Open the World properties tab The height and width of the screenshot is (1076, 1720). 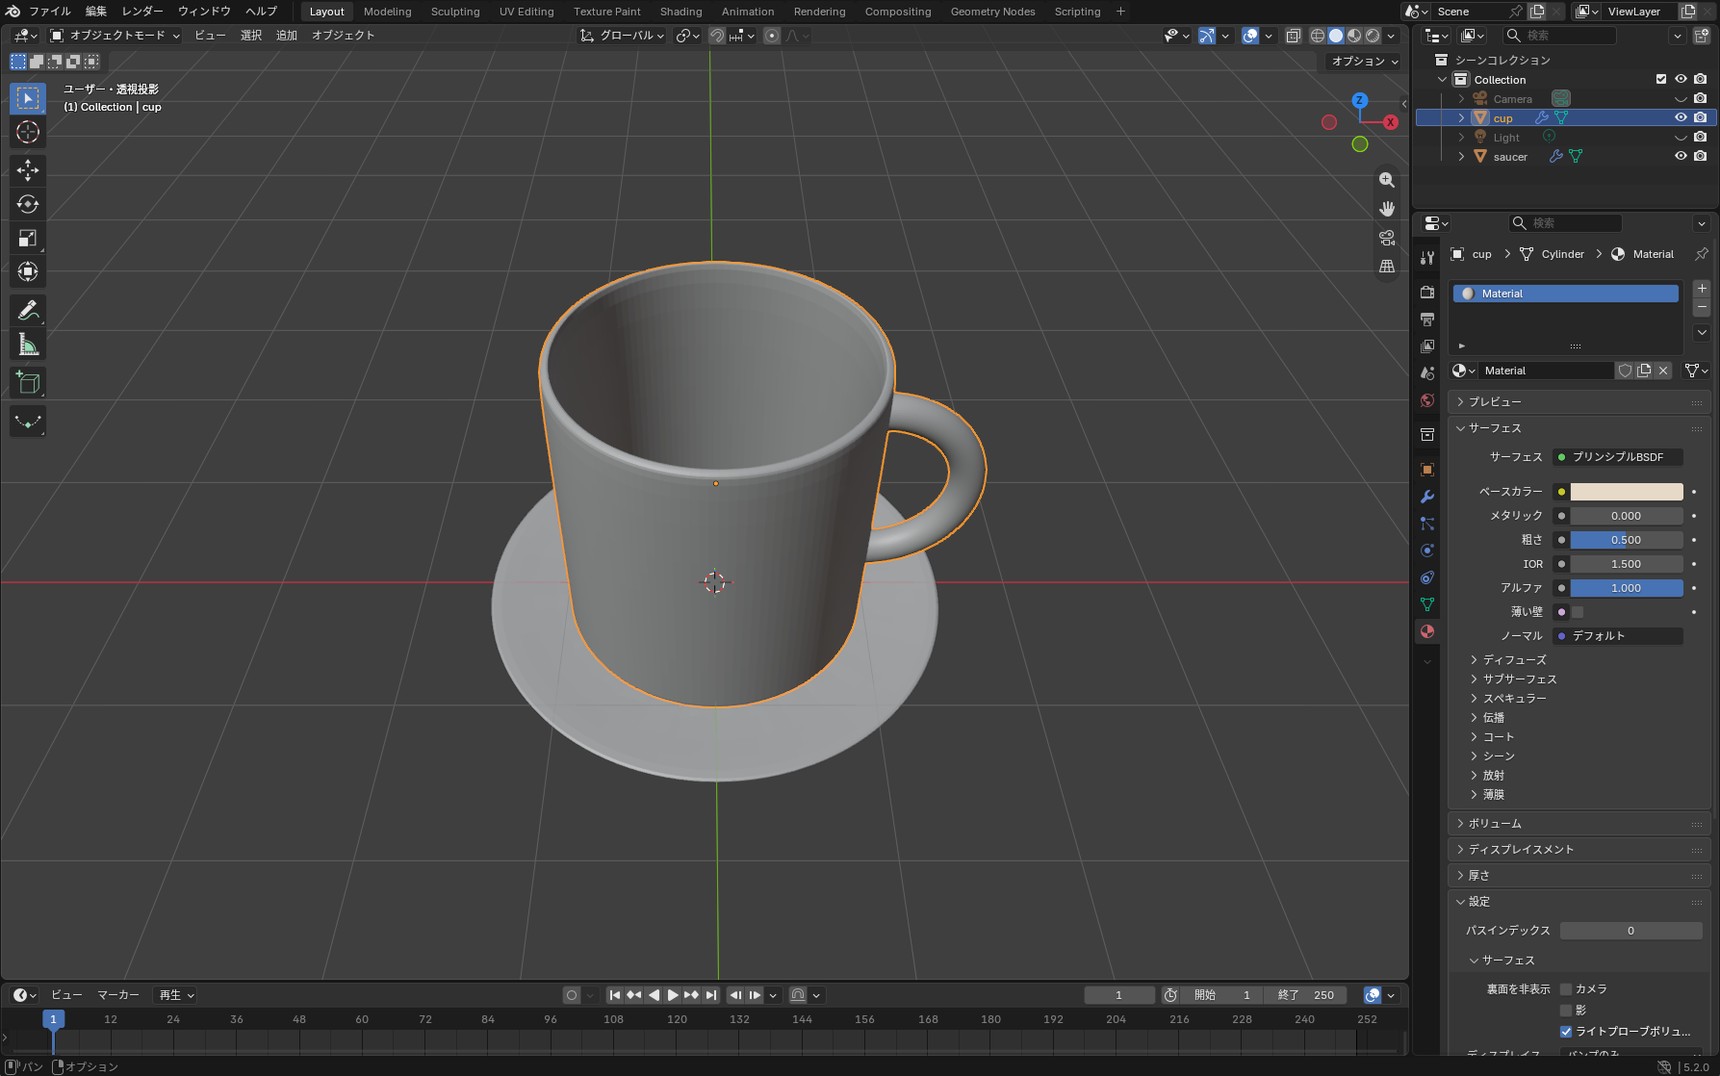[1427, 400]
